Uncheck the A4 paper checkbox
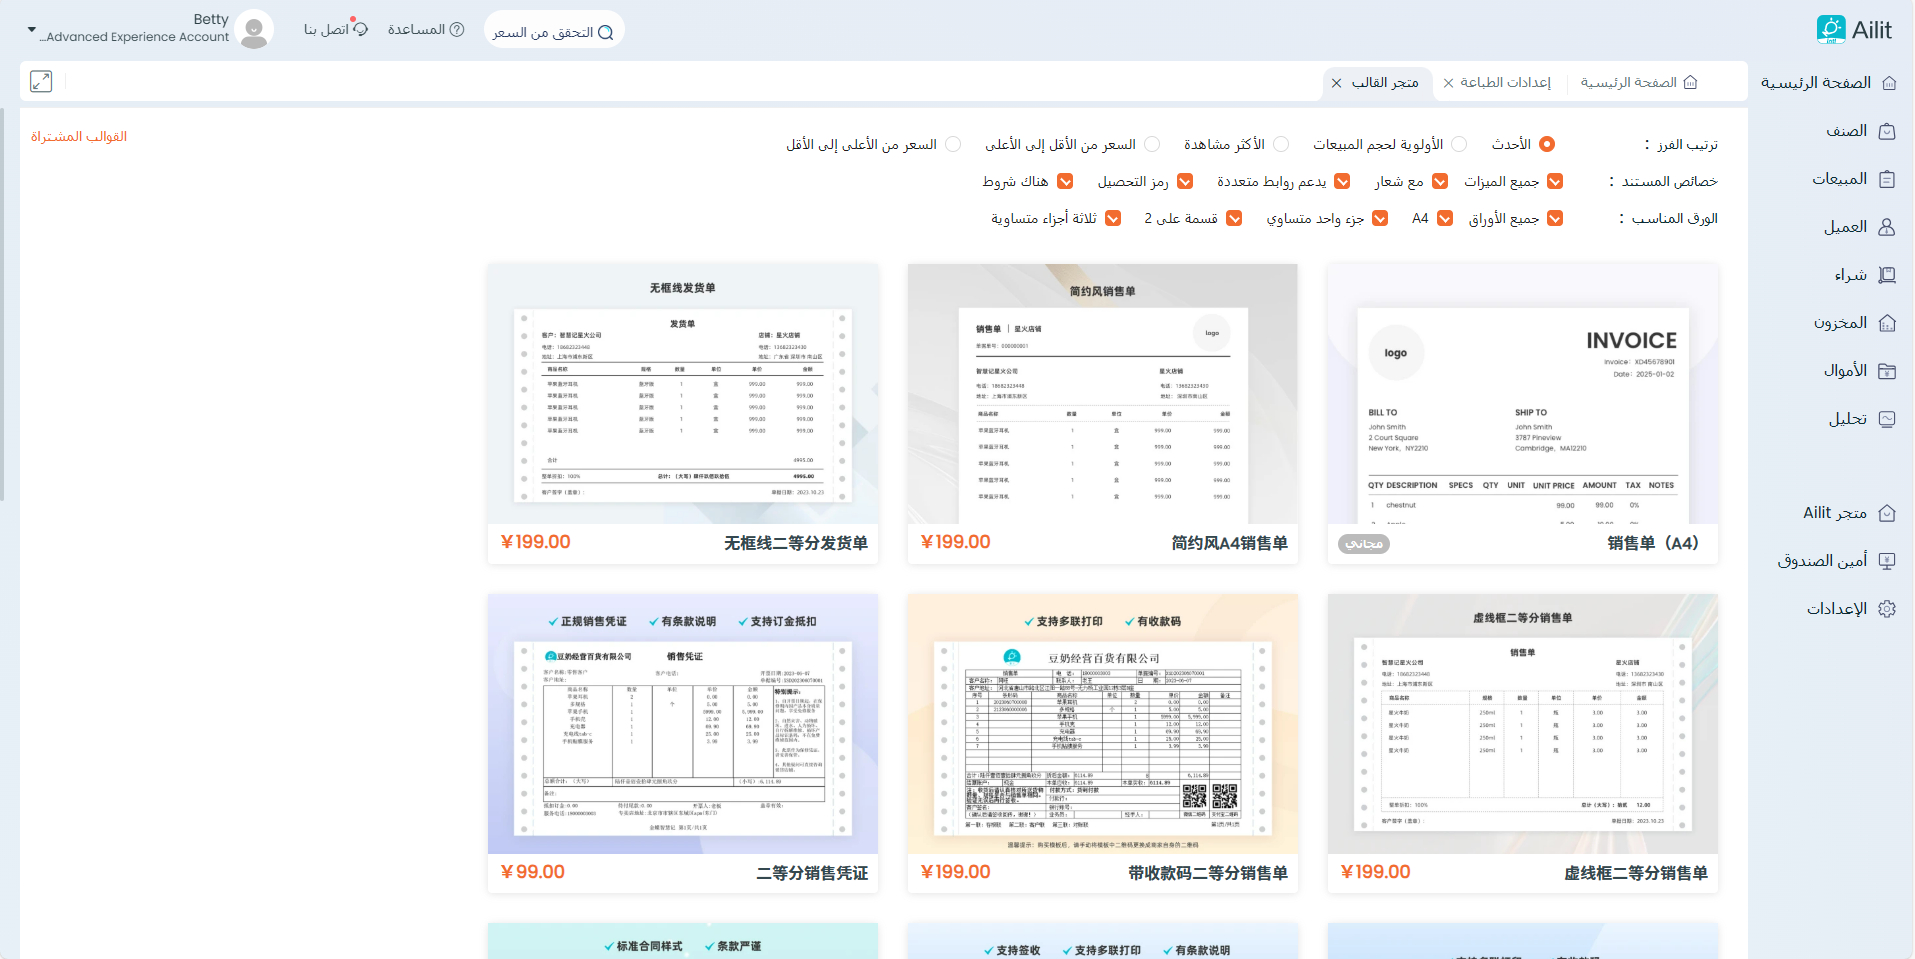 [1445, 218]
